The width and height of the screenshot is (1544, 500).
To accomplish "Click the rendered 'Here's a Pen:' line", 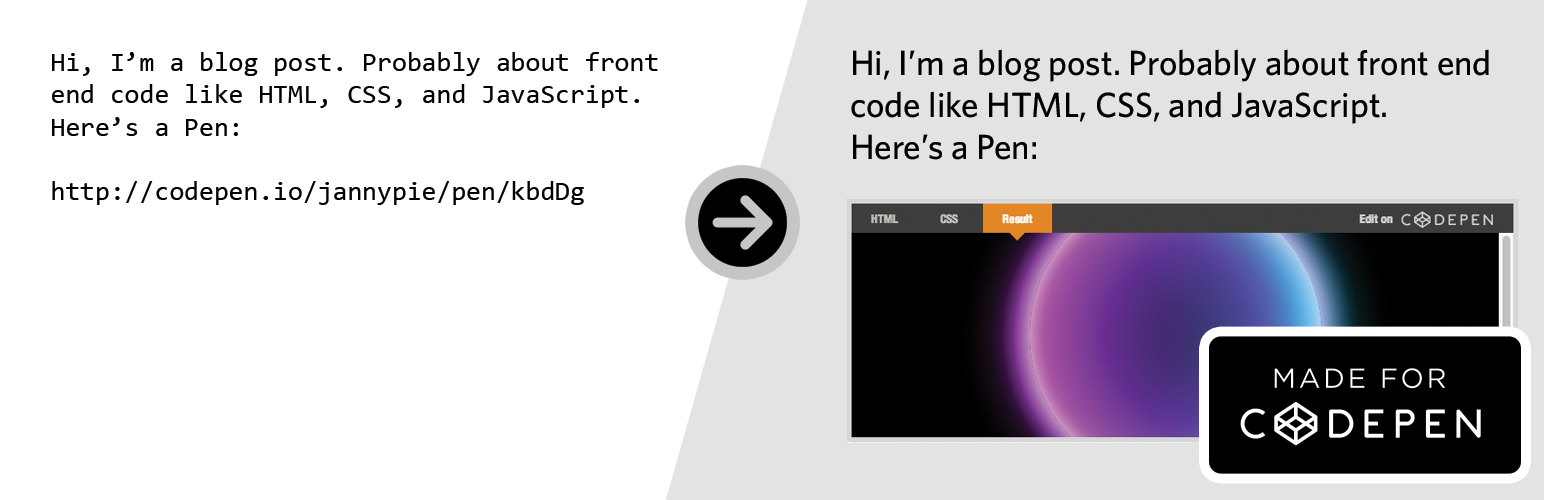I will point(945,148).
